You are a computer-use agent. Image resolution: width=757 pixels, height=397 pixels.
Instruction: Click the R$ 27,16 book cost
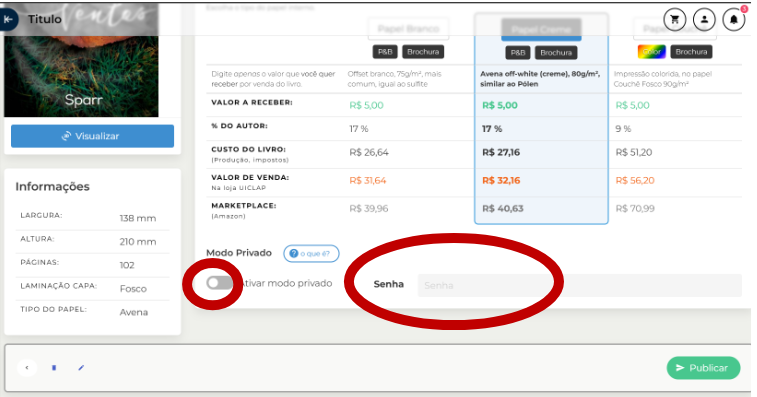[501, 153]
